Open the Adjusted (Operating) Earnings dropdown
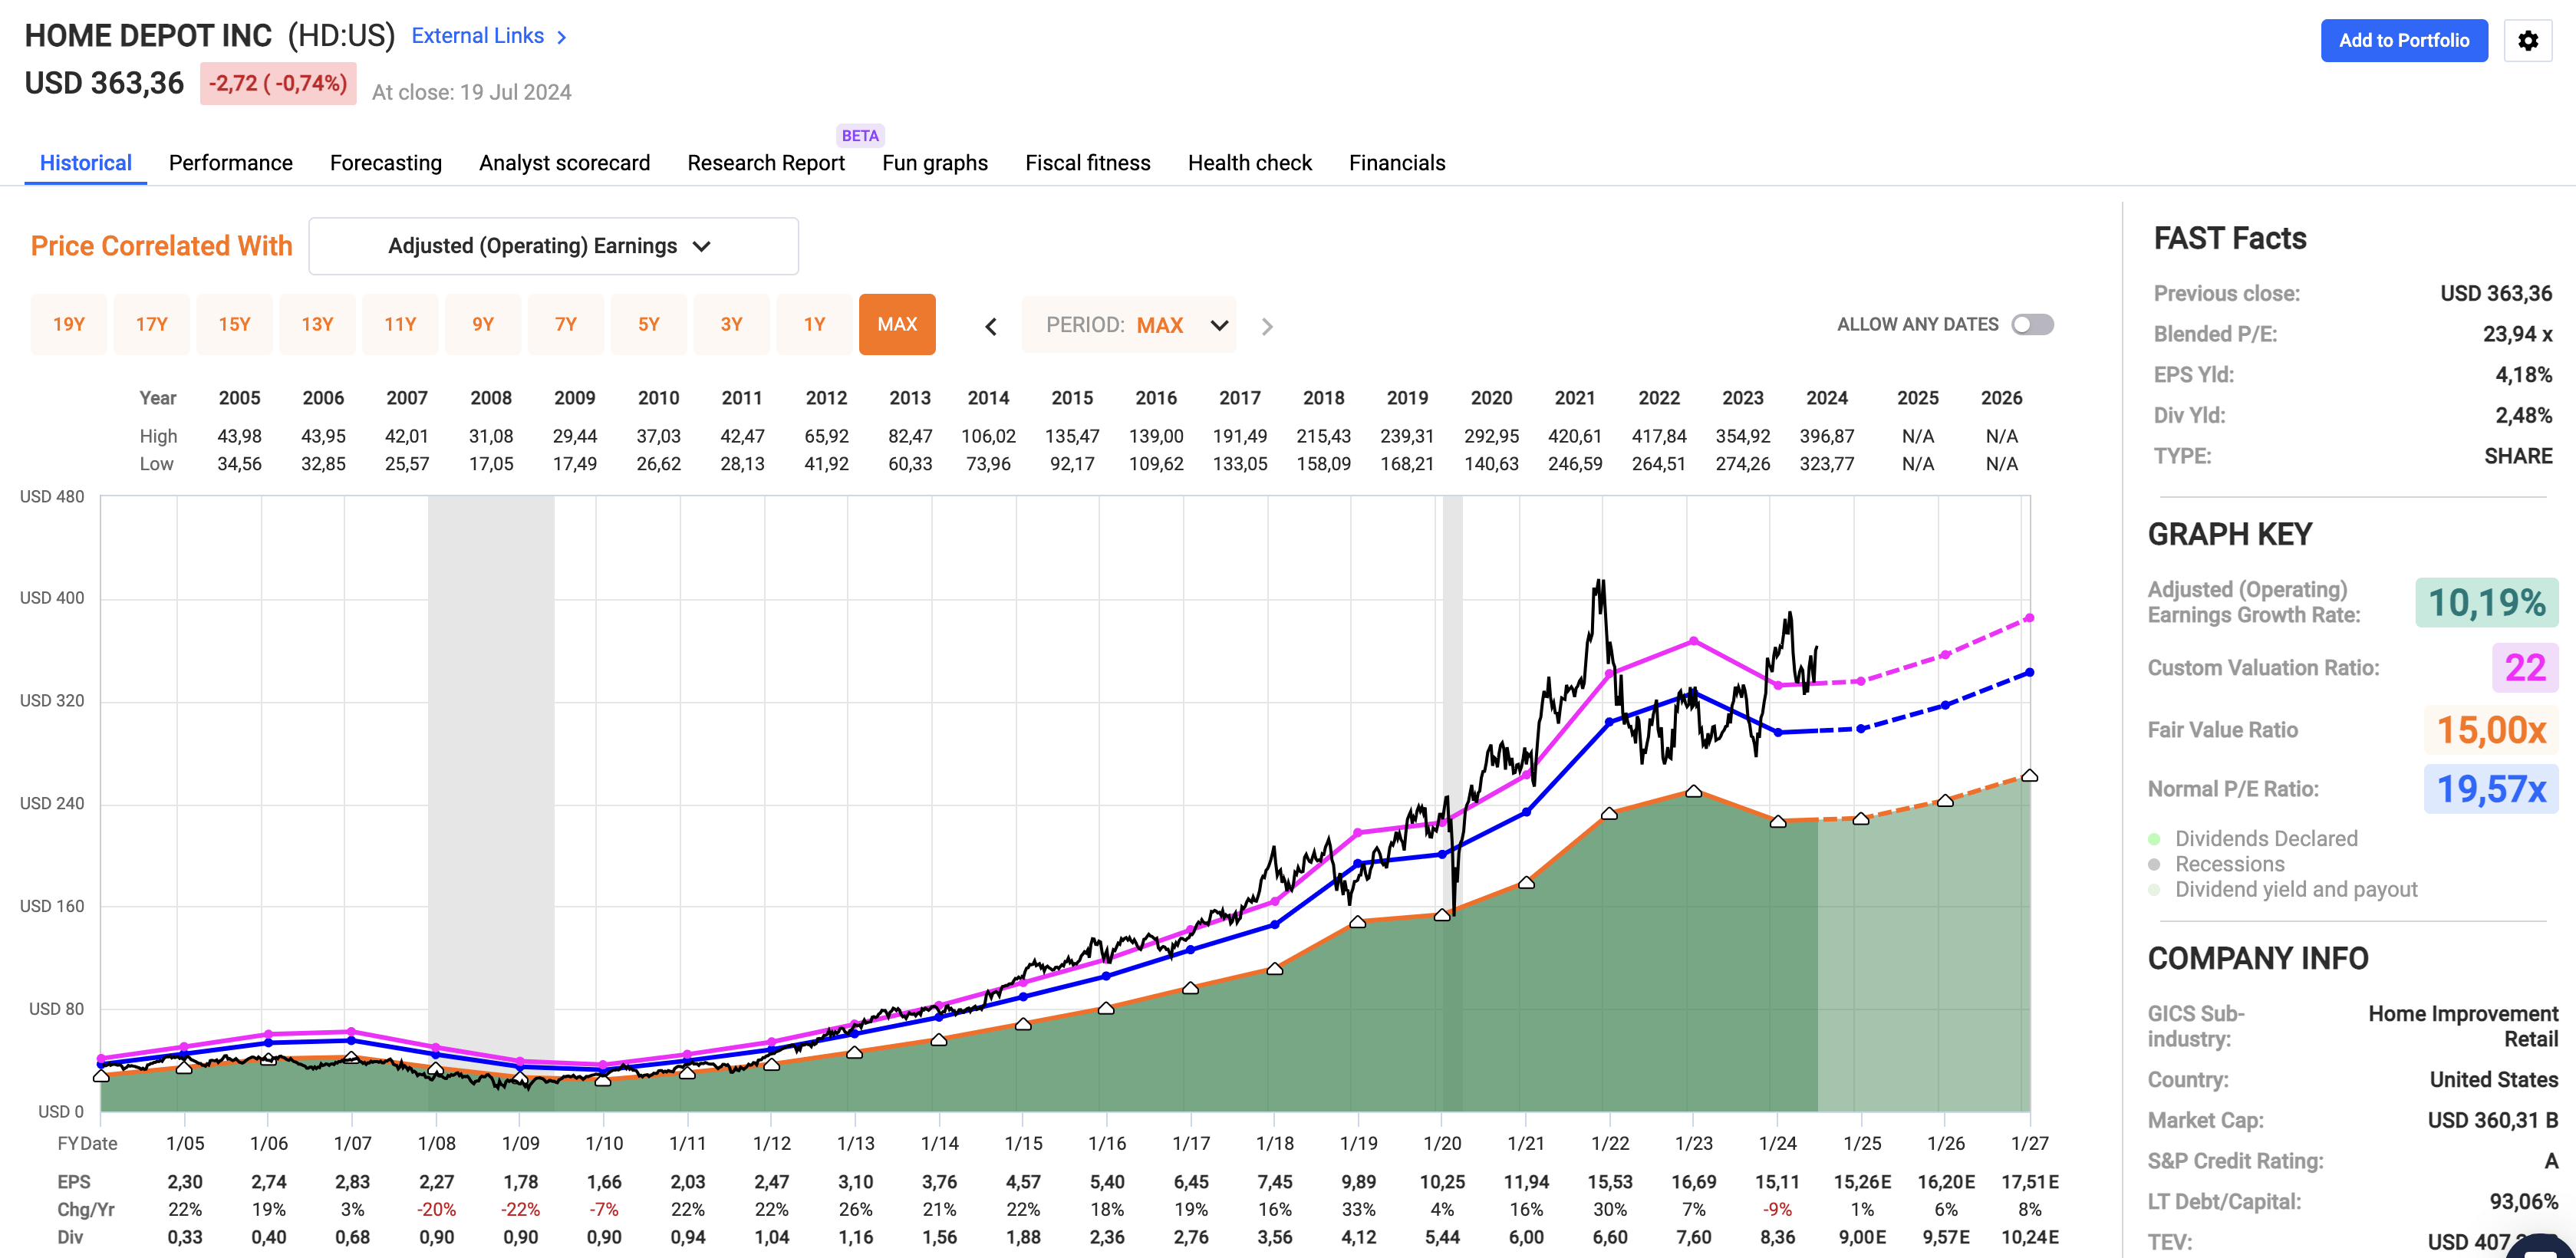The image size is (2576, 1258). point(553,246)
